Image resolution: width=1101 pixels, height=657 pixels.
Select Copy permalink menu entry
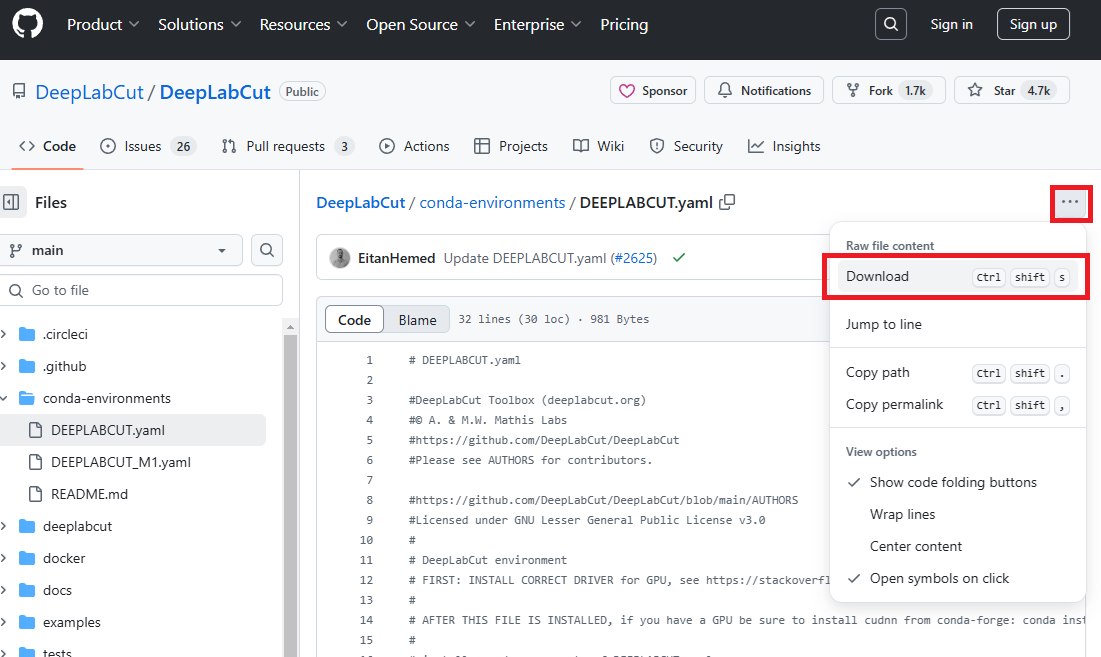[958, 405]
